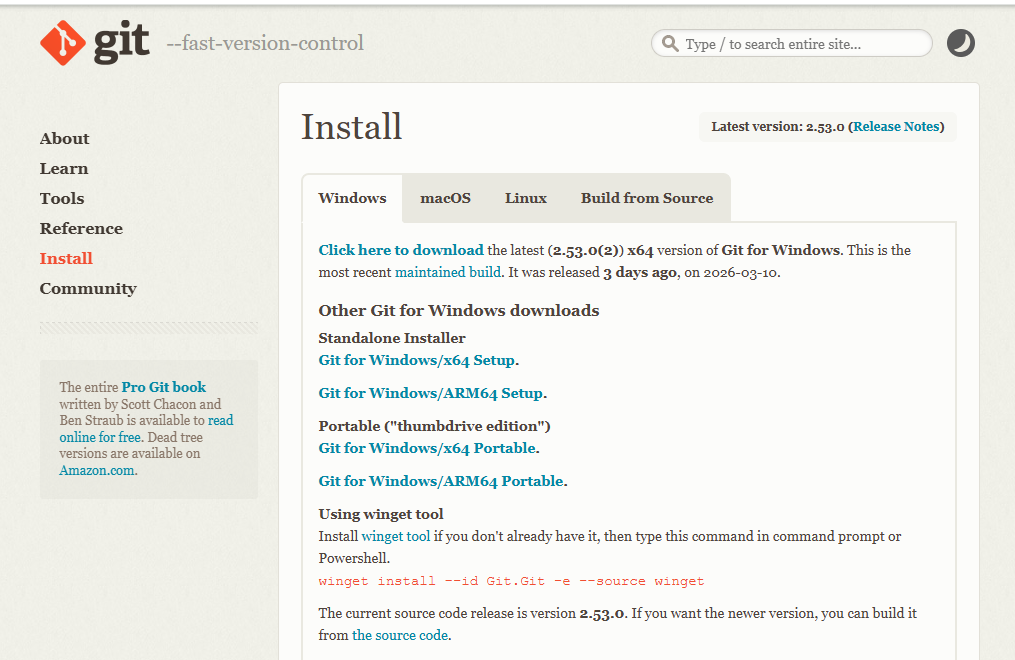Download Git for Windows/x64 Setup
This screenshot has height=660, width=1015.
click(x=417, y=360)
